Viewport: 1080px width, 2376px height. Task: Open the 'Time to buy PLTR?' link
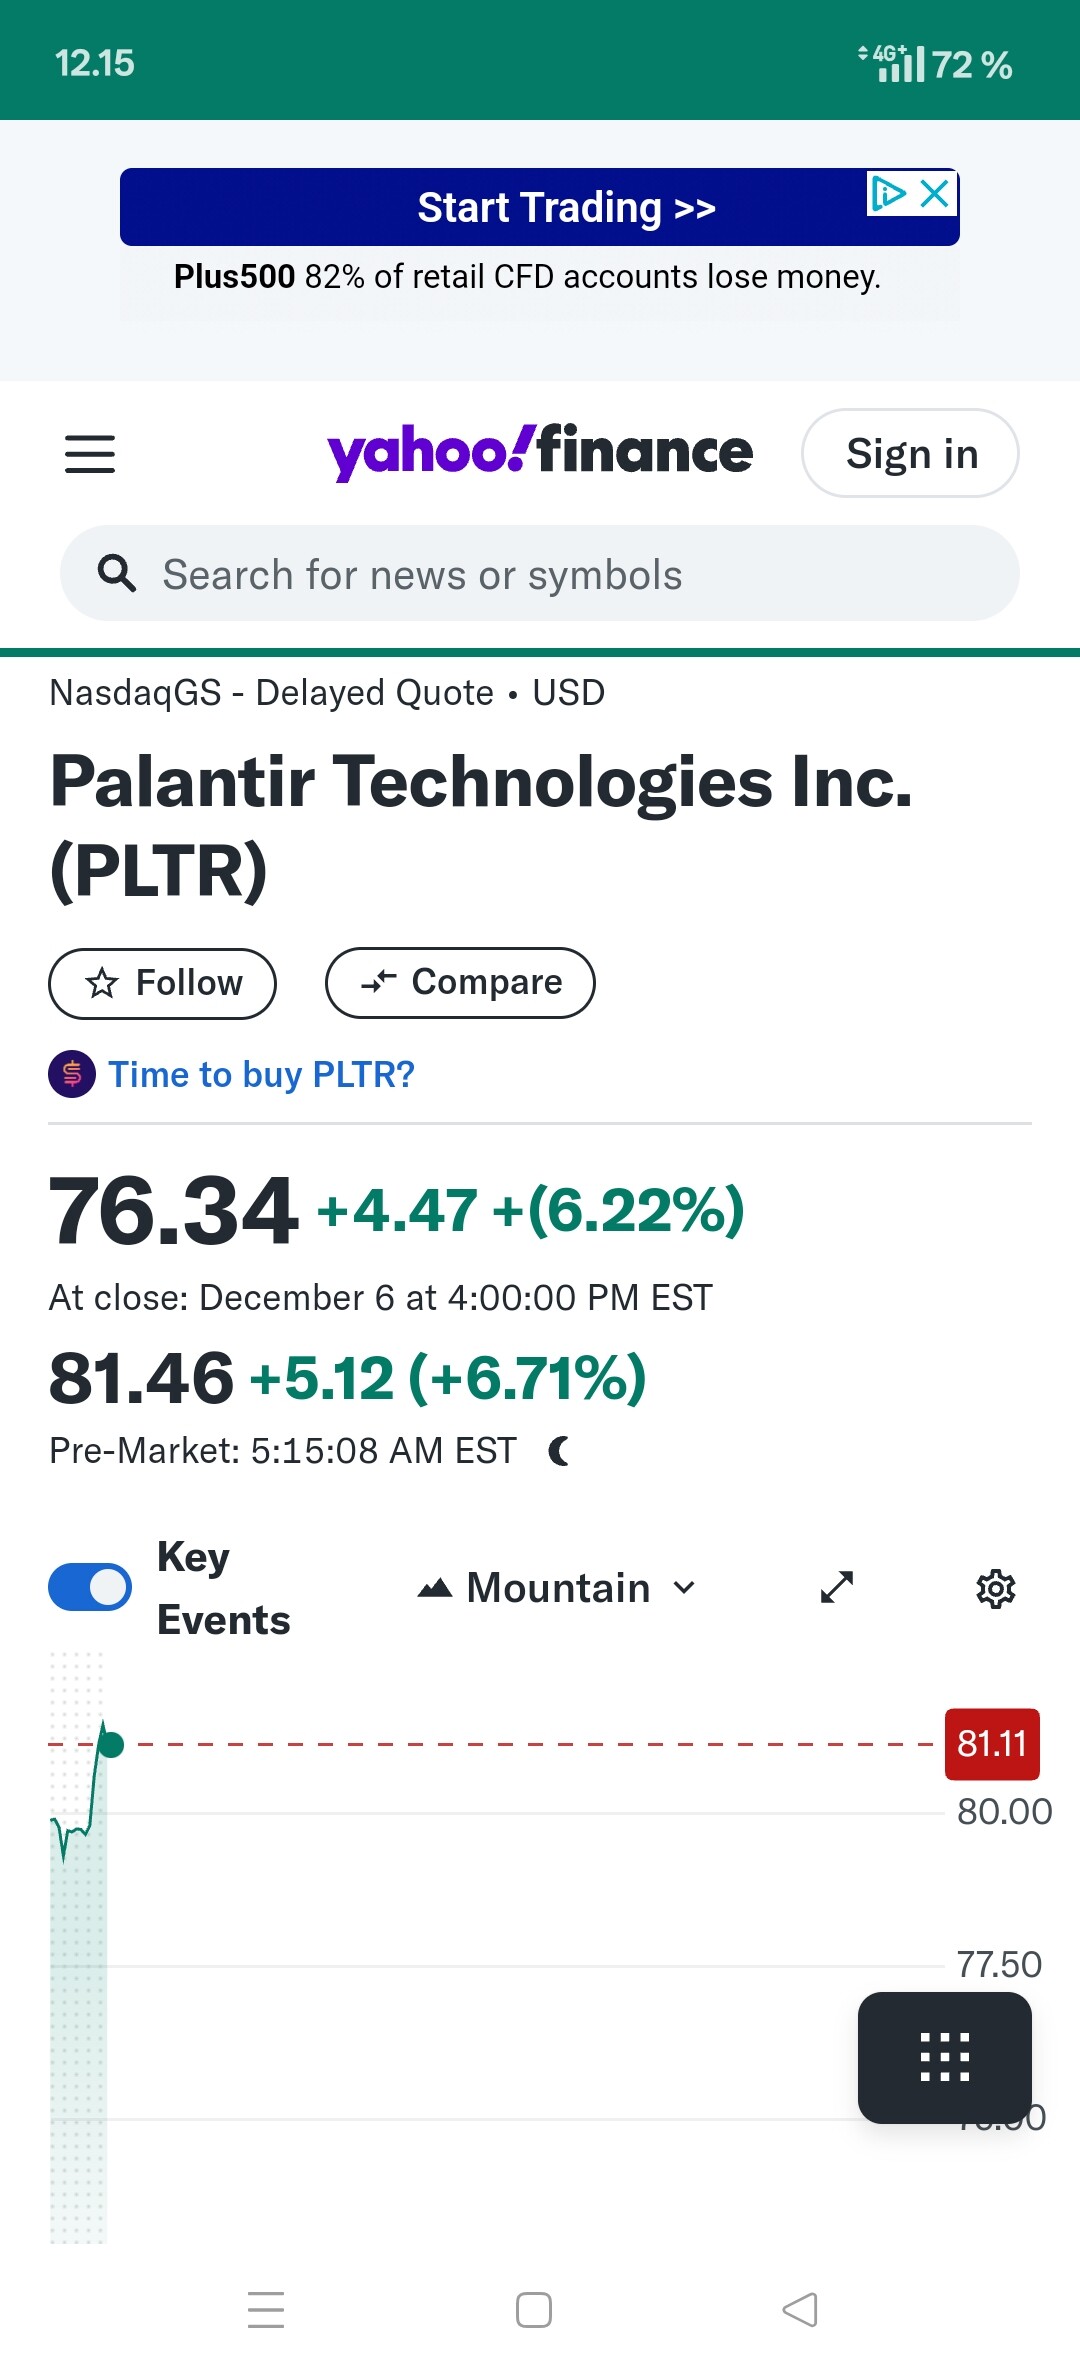pyautogui.click(x=261, y=1075)
